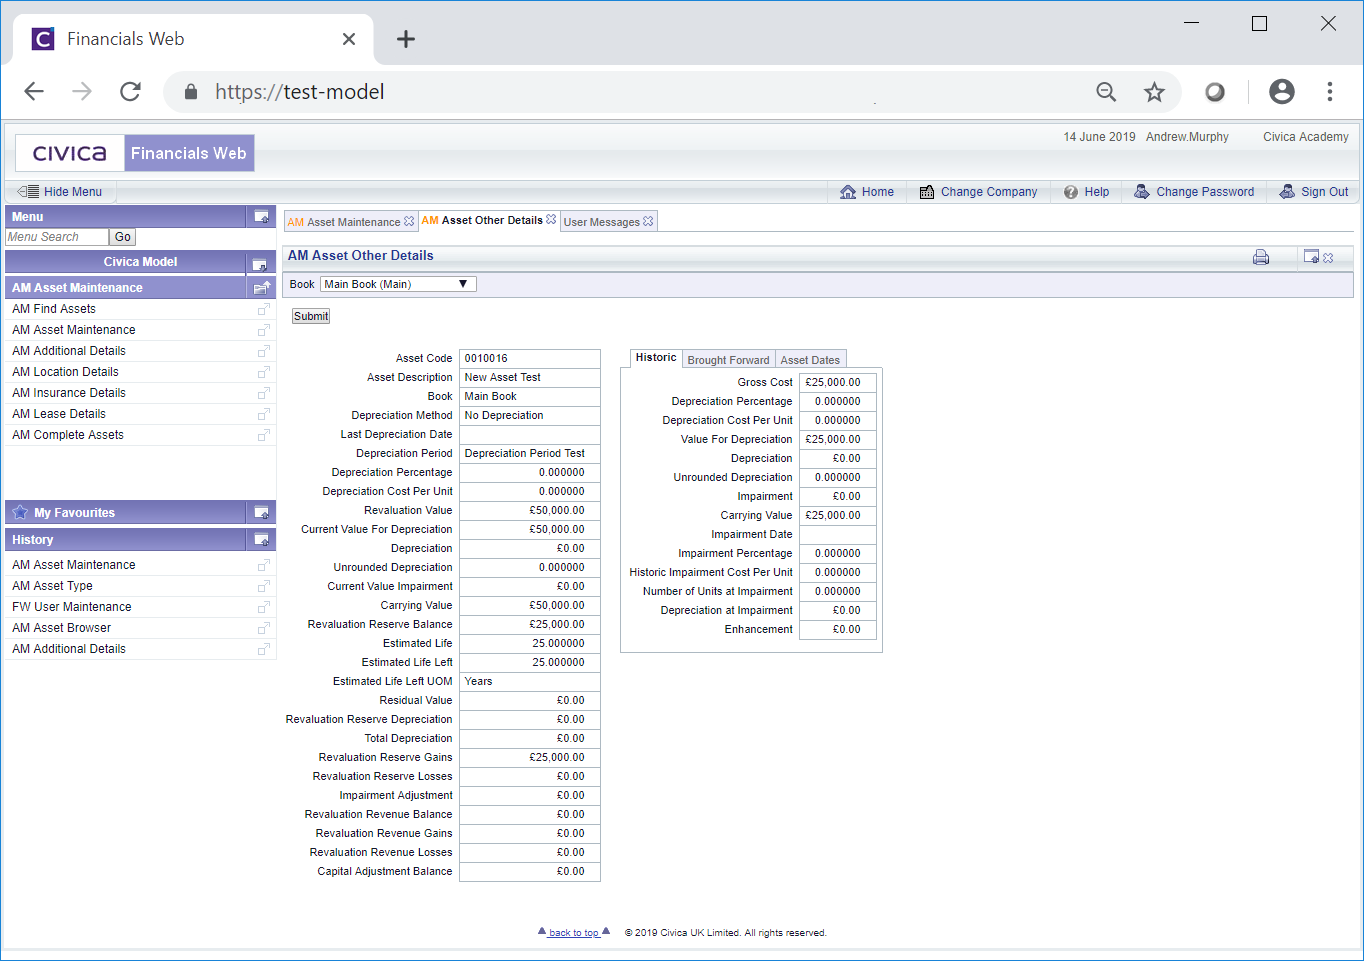Switch to the Brought Forward tab
The width and height of the screenshot is (1364, 961).
click(x=728, y=360)
